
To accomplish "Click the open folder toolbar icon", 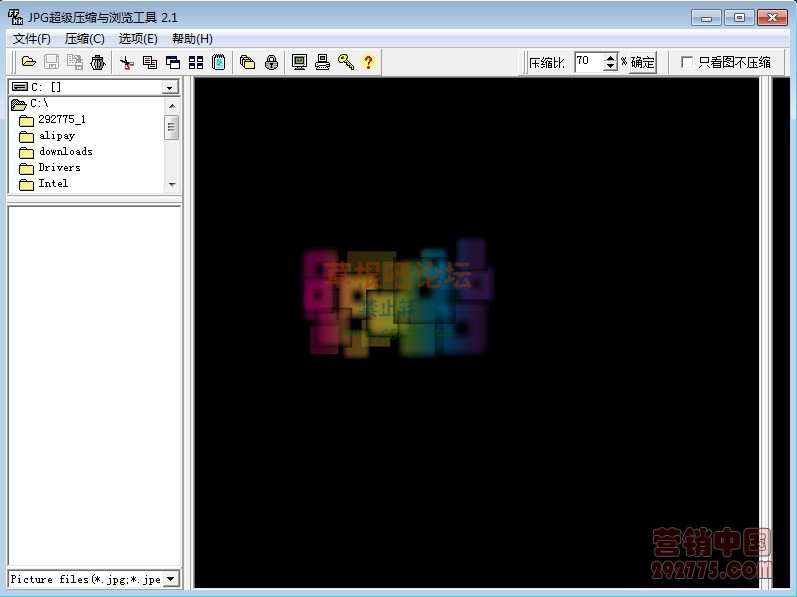I will pos(29,62).
